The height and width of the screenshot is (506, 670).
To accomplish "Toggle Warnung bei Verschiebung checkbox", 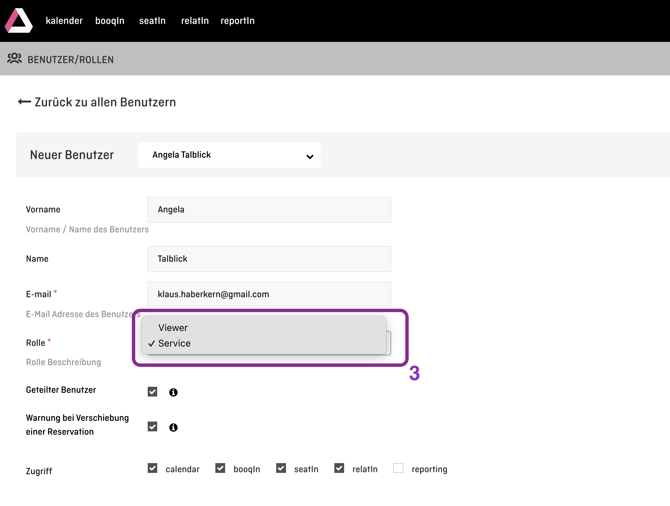I will click(152, 426).
